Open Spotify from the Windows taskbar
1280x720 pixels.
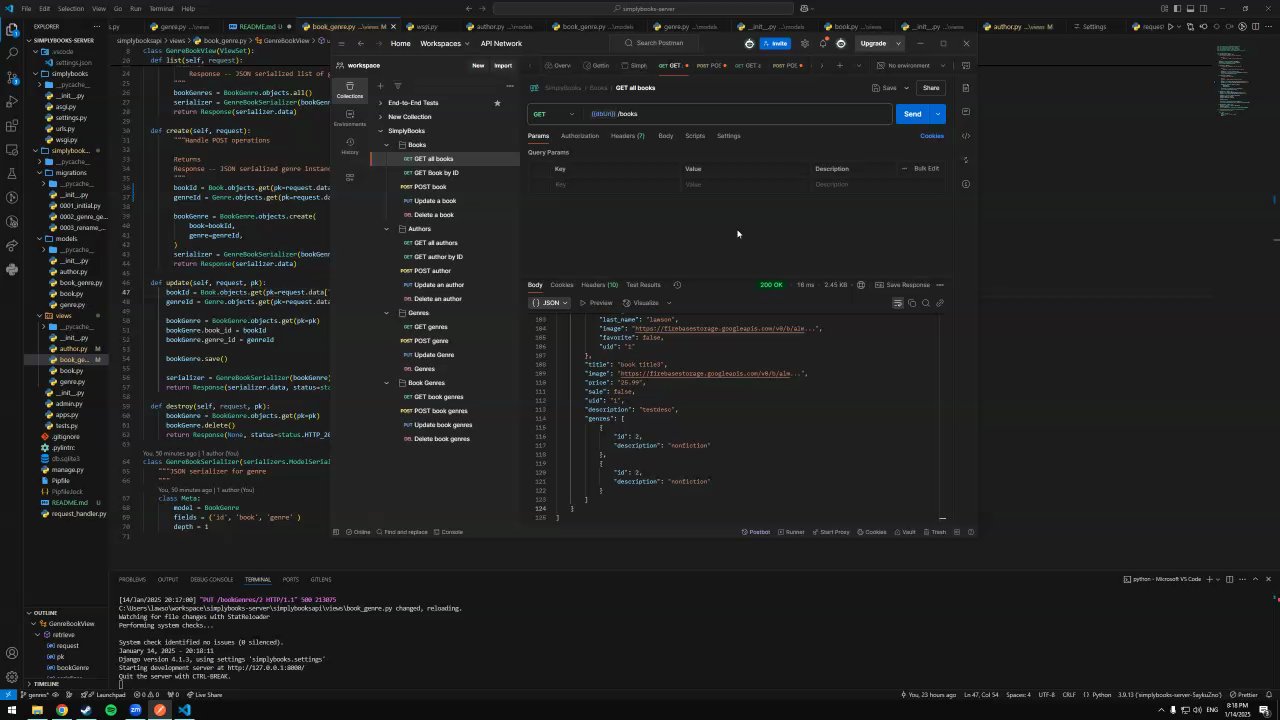[x=110, y=710]
